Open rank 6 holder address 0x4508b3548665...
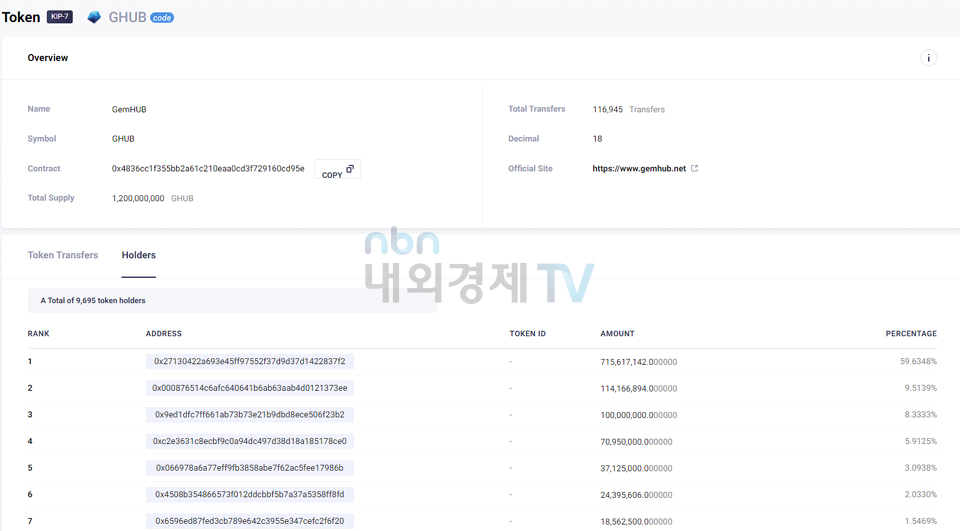 (250, 494)
